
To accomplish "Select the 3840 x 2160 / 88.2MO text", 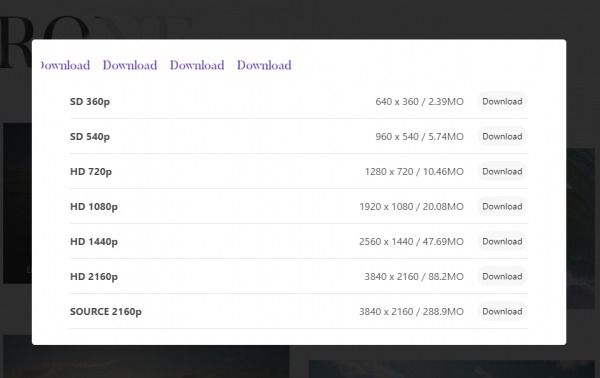I will click(414, 277).
